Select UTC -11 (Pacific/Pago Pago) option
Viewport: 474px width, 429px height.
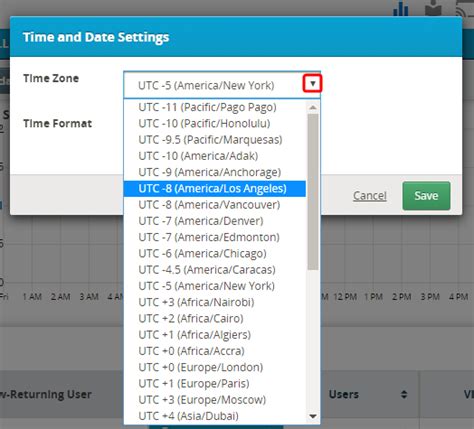pos(215,107)
